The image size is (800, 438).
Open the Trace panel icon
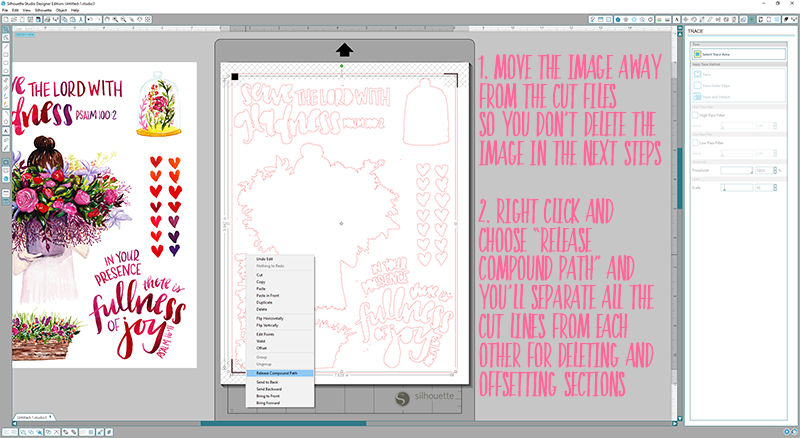coord(752,19)
